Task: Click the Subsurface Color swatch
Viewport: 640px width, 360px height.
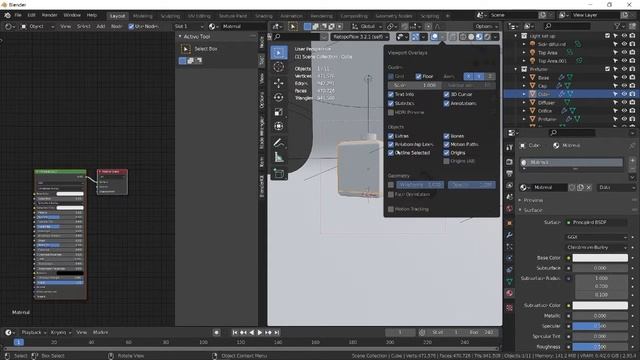Action: point(600,305)
